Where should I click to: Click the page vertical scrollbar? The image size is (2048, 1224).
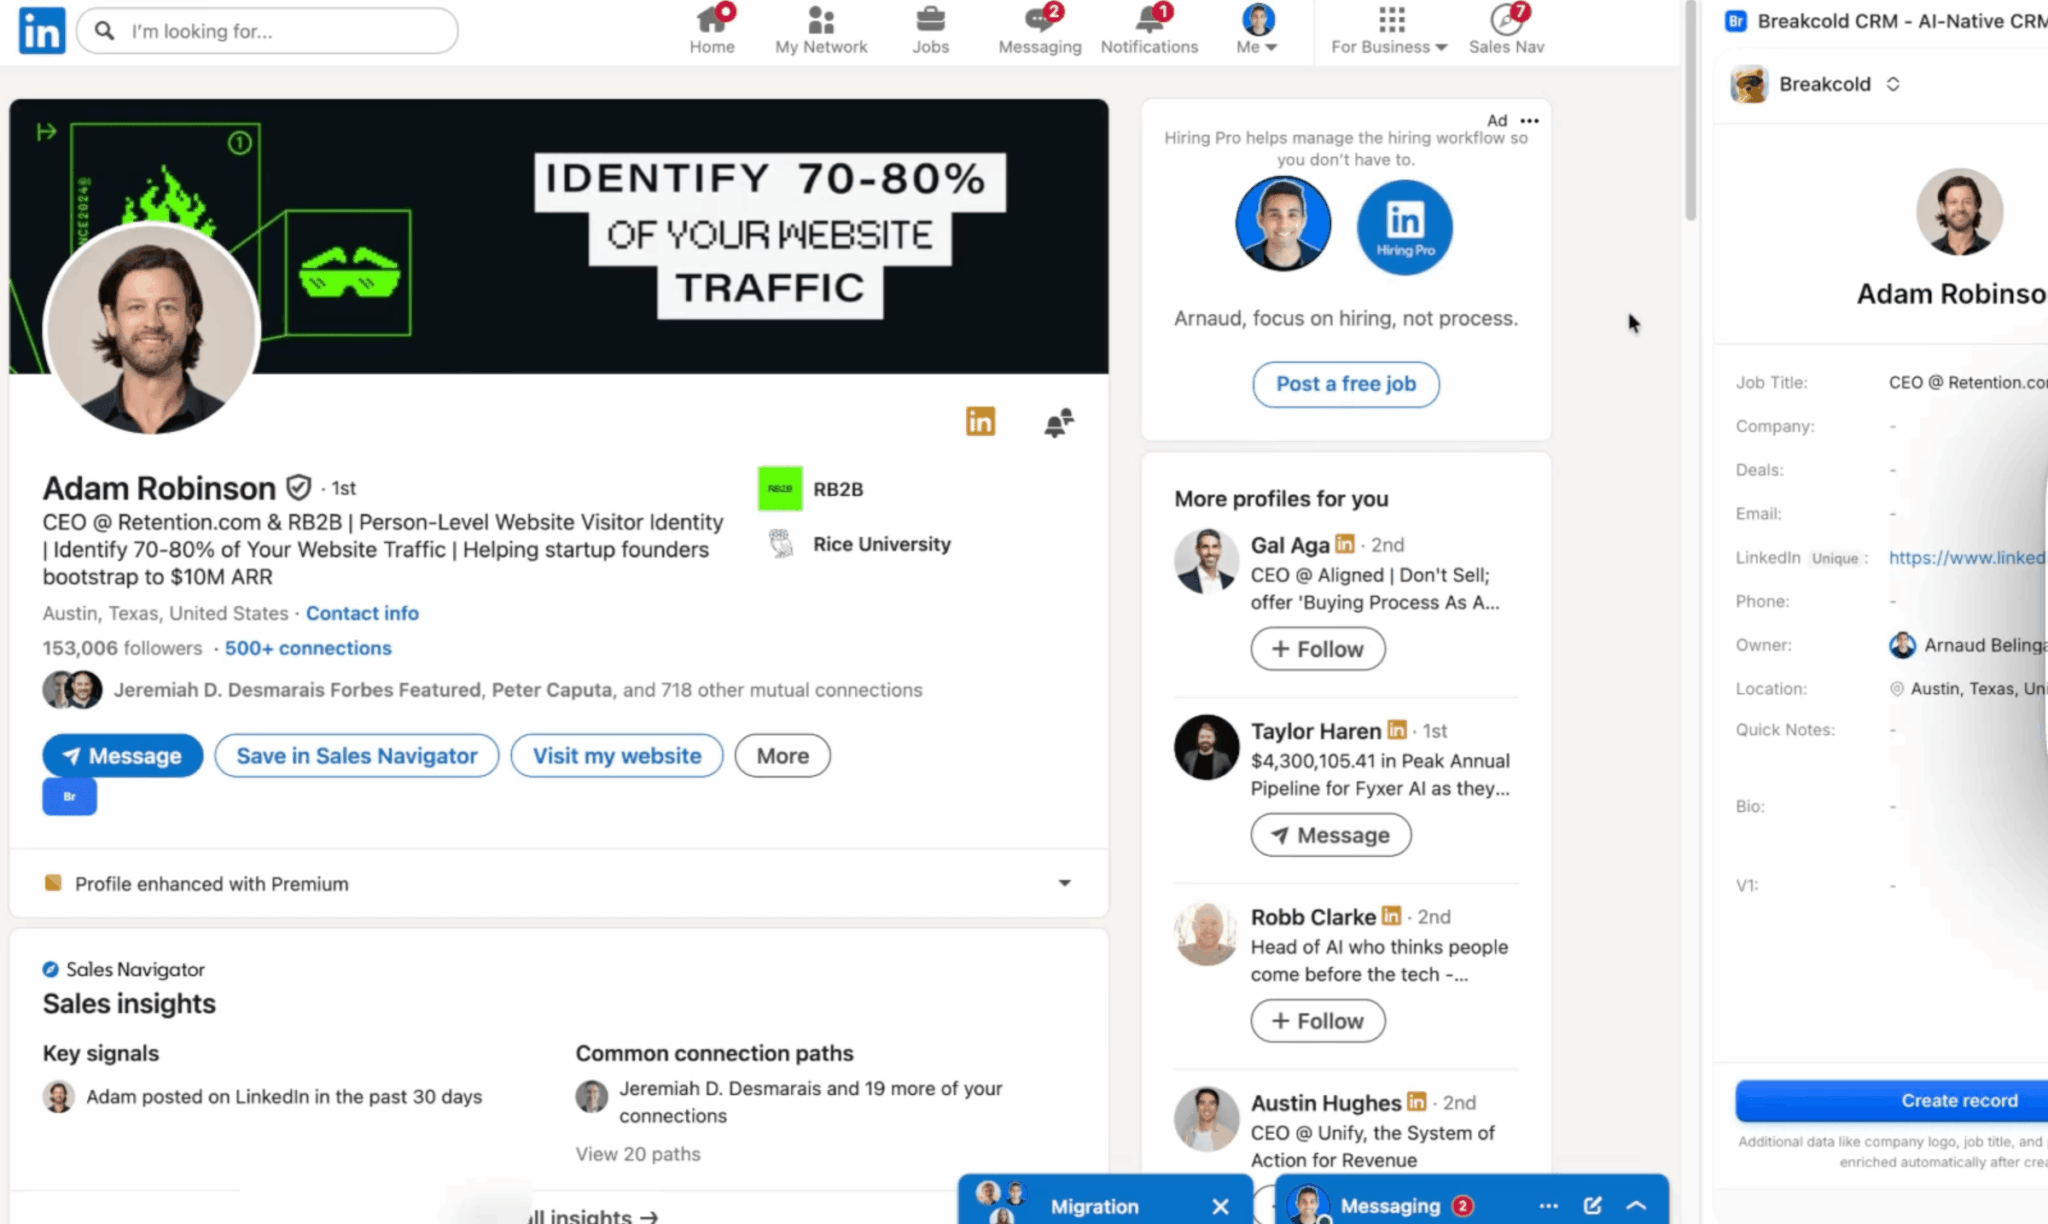pos(1691,110)
